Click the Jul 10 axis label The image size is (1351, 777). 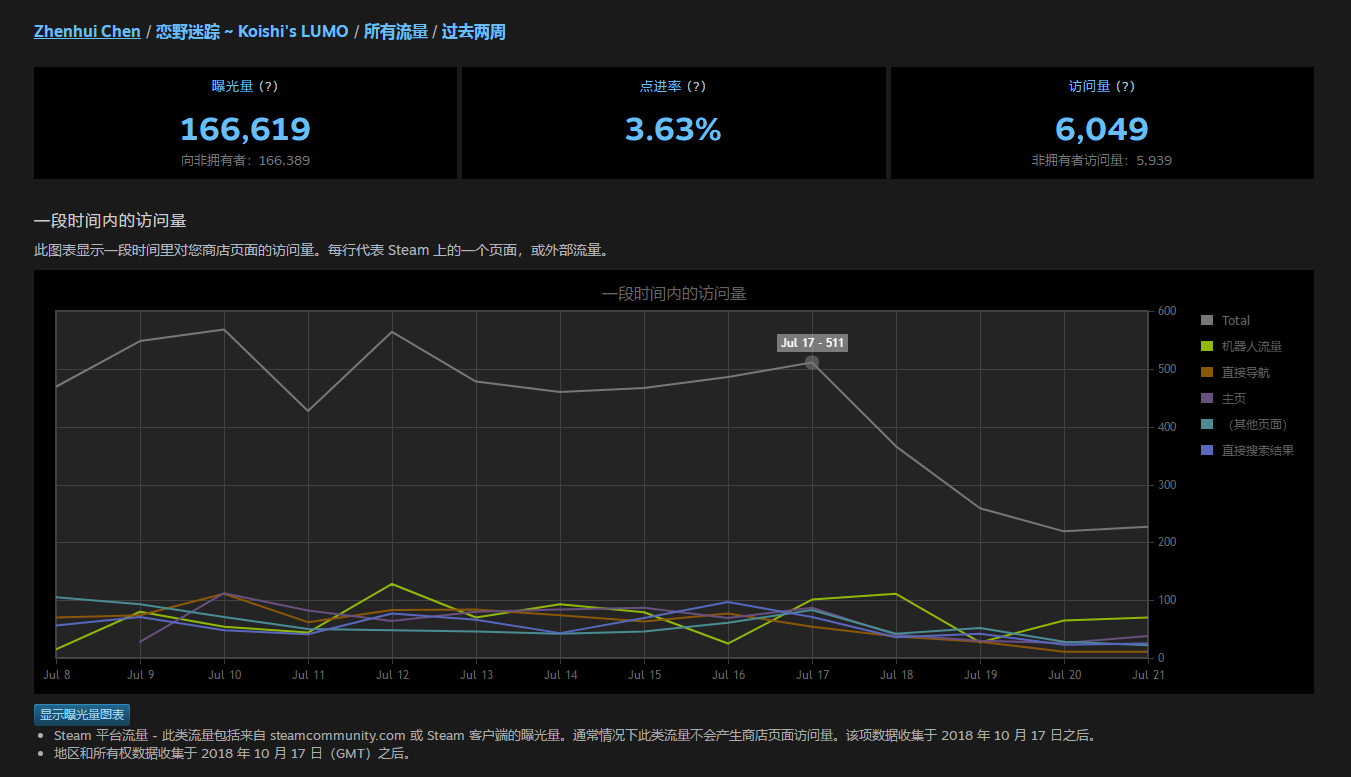(224, 676)
